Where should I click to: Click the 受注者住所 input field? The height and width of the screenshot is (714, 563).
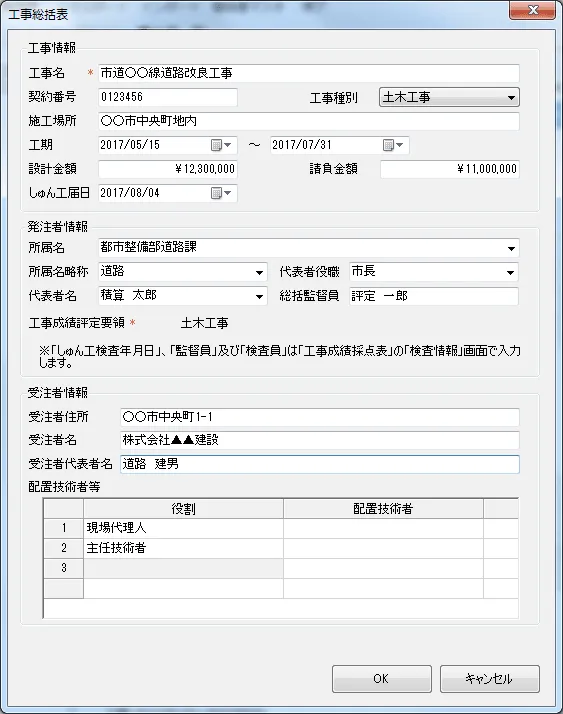320,417
